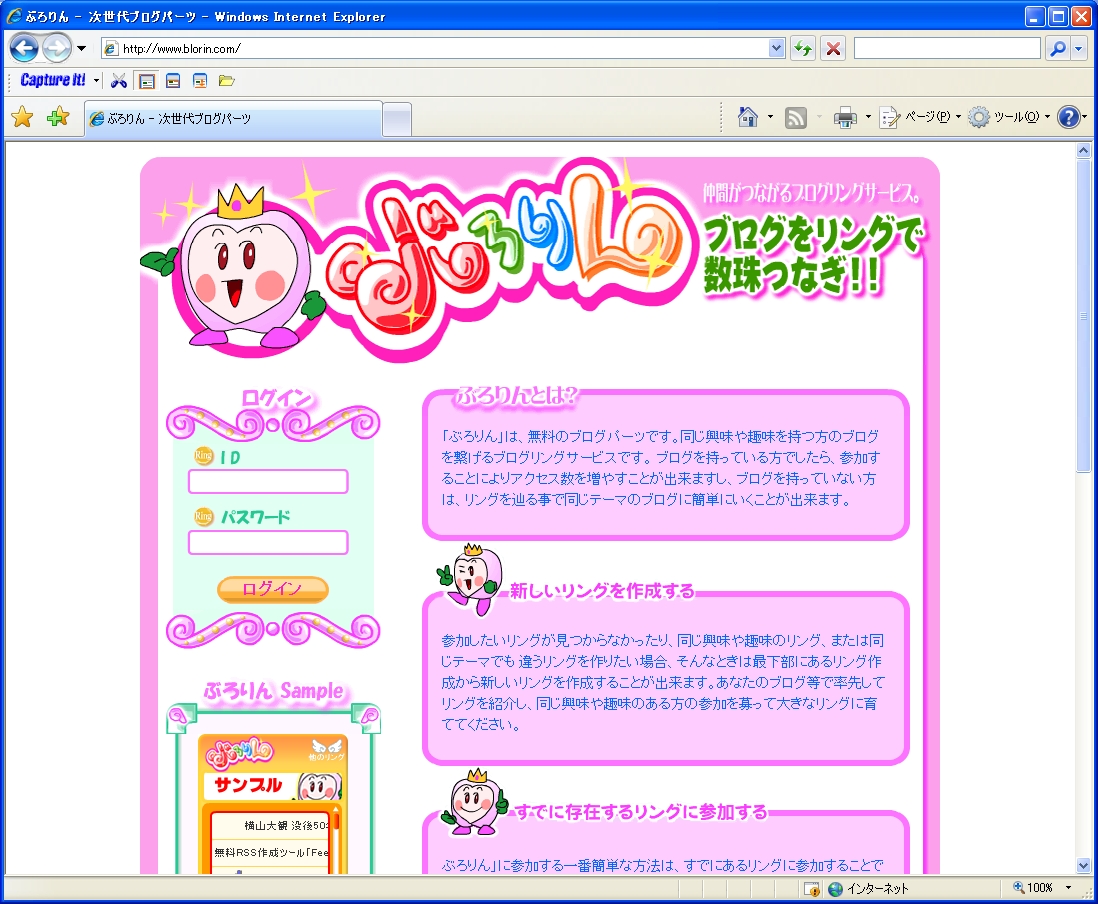Click the インターネット security zone in status bar
Image resolution: width=1098 pixels, height=904 pixels.
pos(868,889)
